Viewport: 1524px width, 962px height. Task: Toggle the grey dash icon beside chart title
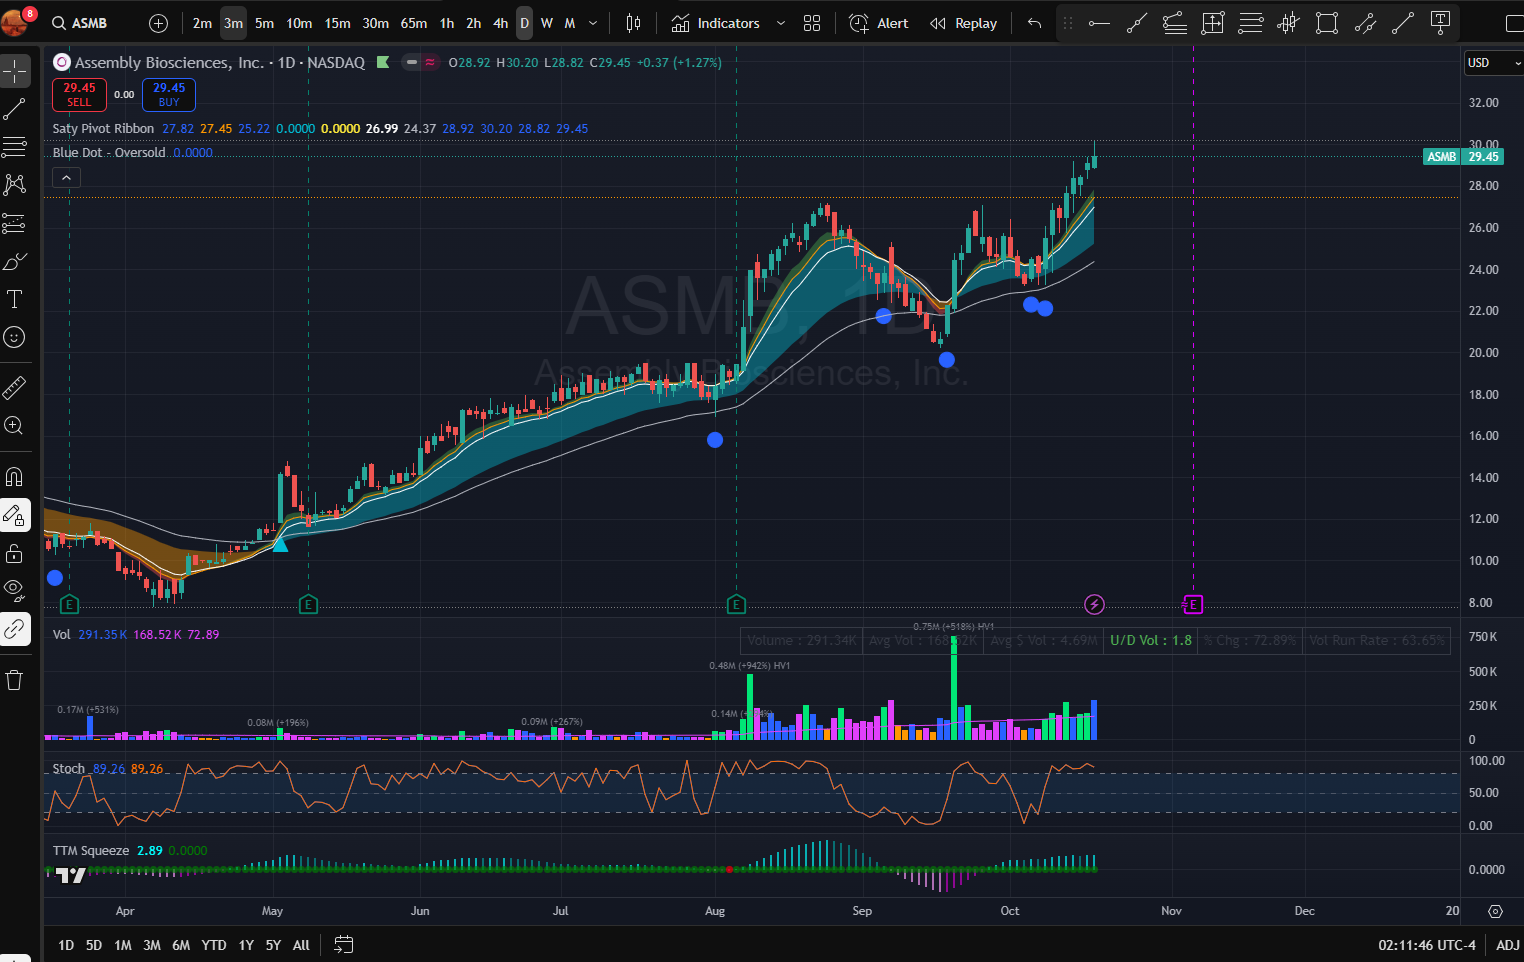[x=410, y=62]
